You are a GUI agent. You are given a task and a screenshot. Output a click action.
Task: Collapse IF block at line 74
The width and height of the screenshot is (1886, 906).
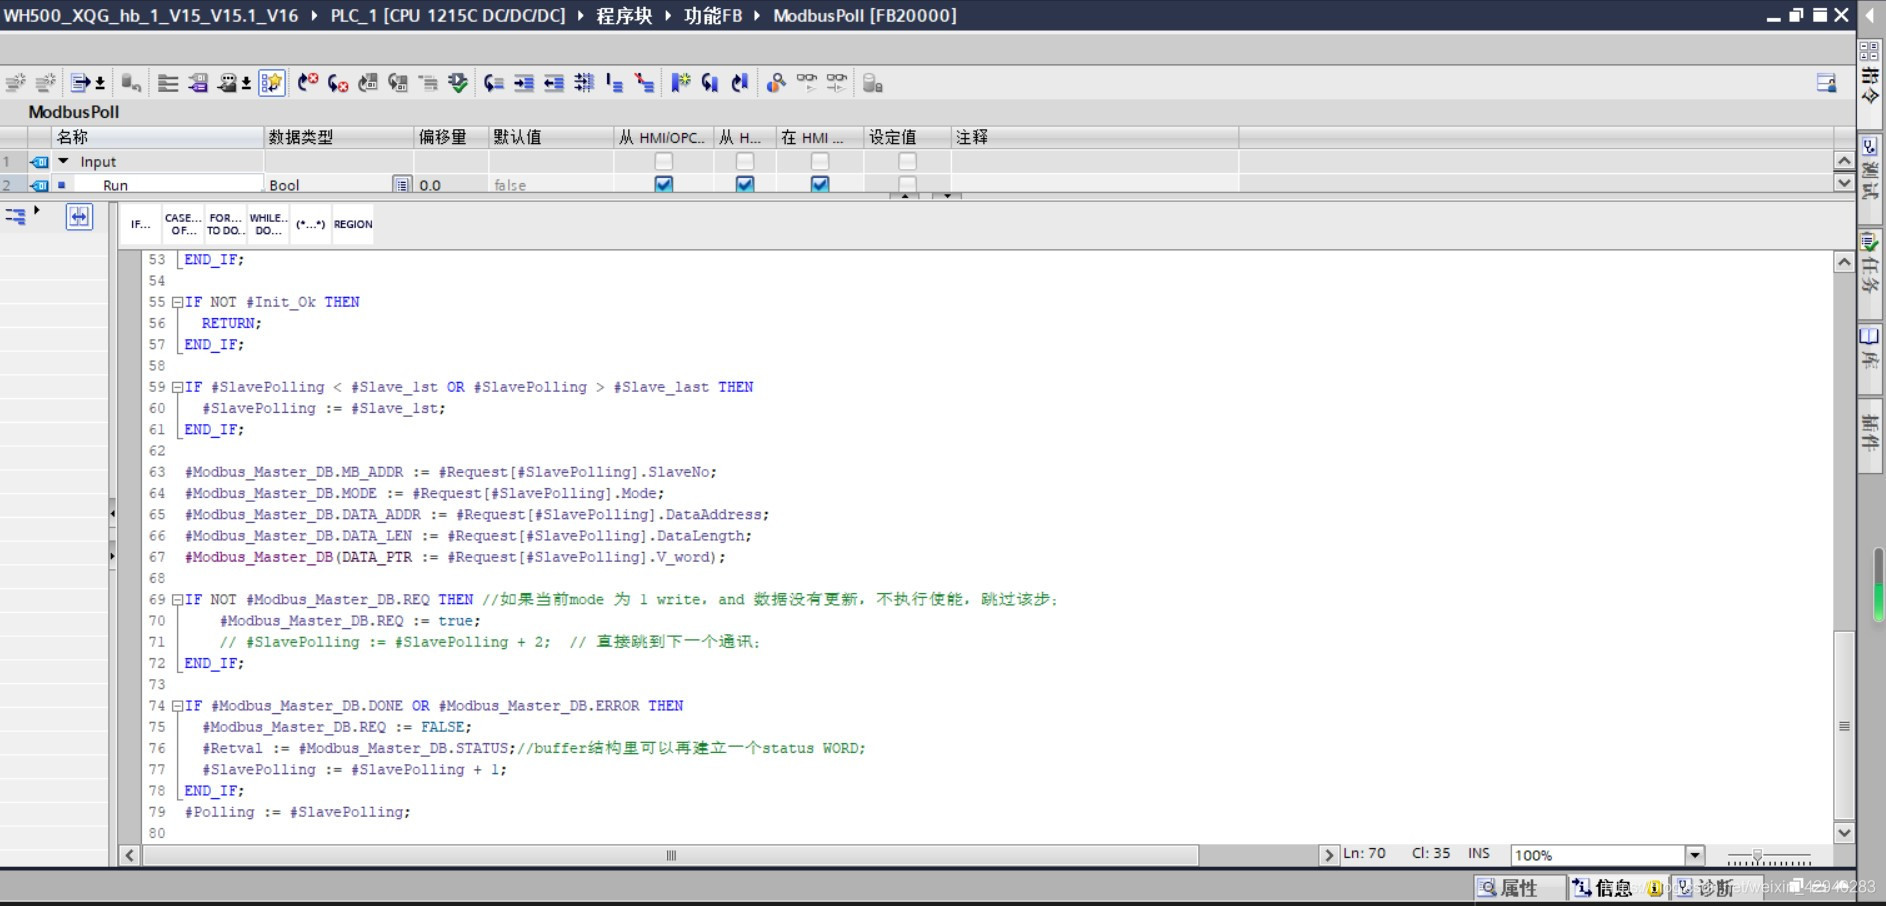177,706
